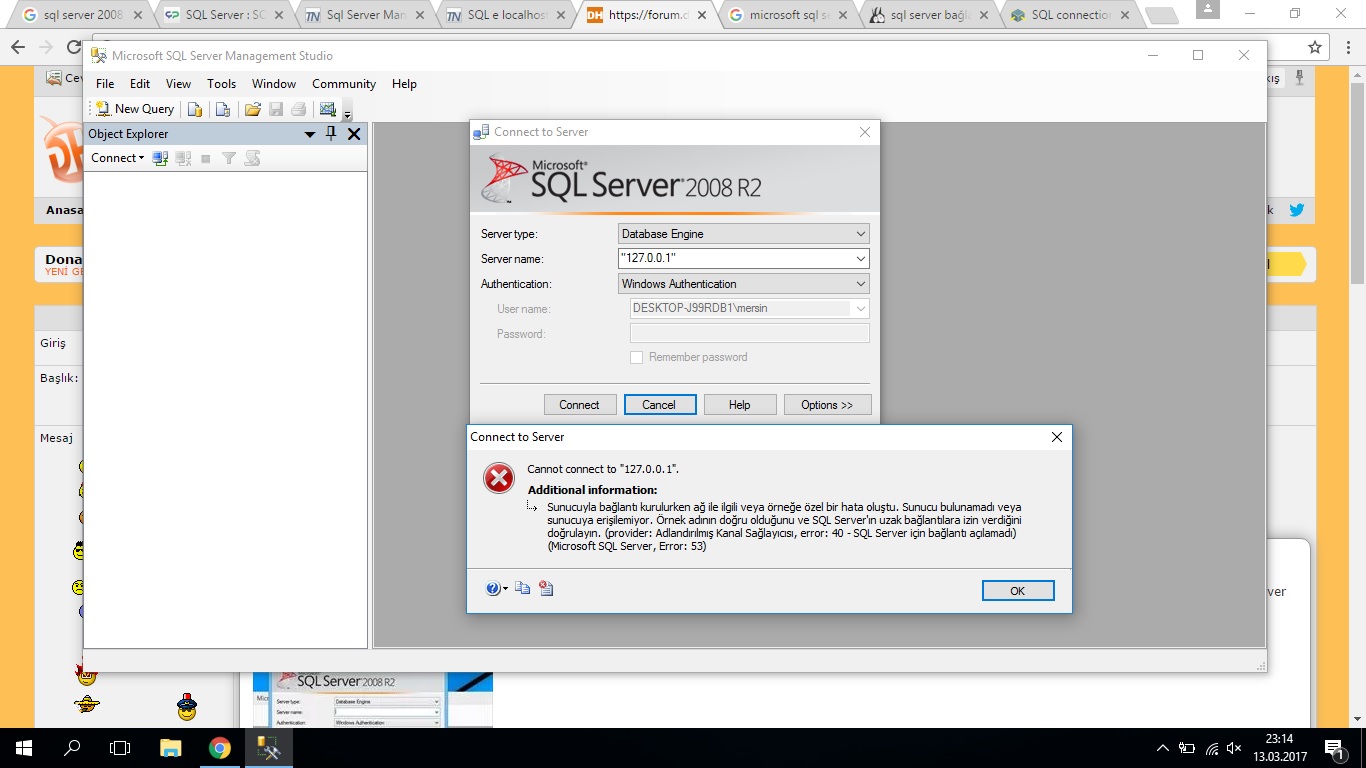Viewport: 1366px width, 768px height.
Task: Click the Analysis Services query icon in toolbar
Action: 223,109
